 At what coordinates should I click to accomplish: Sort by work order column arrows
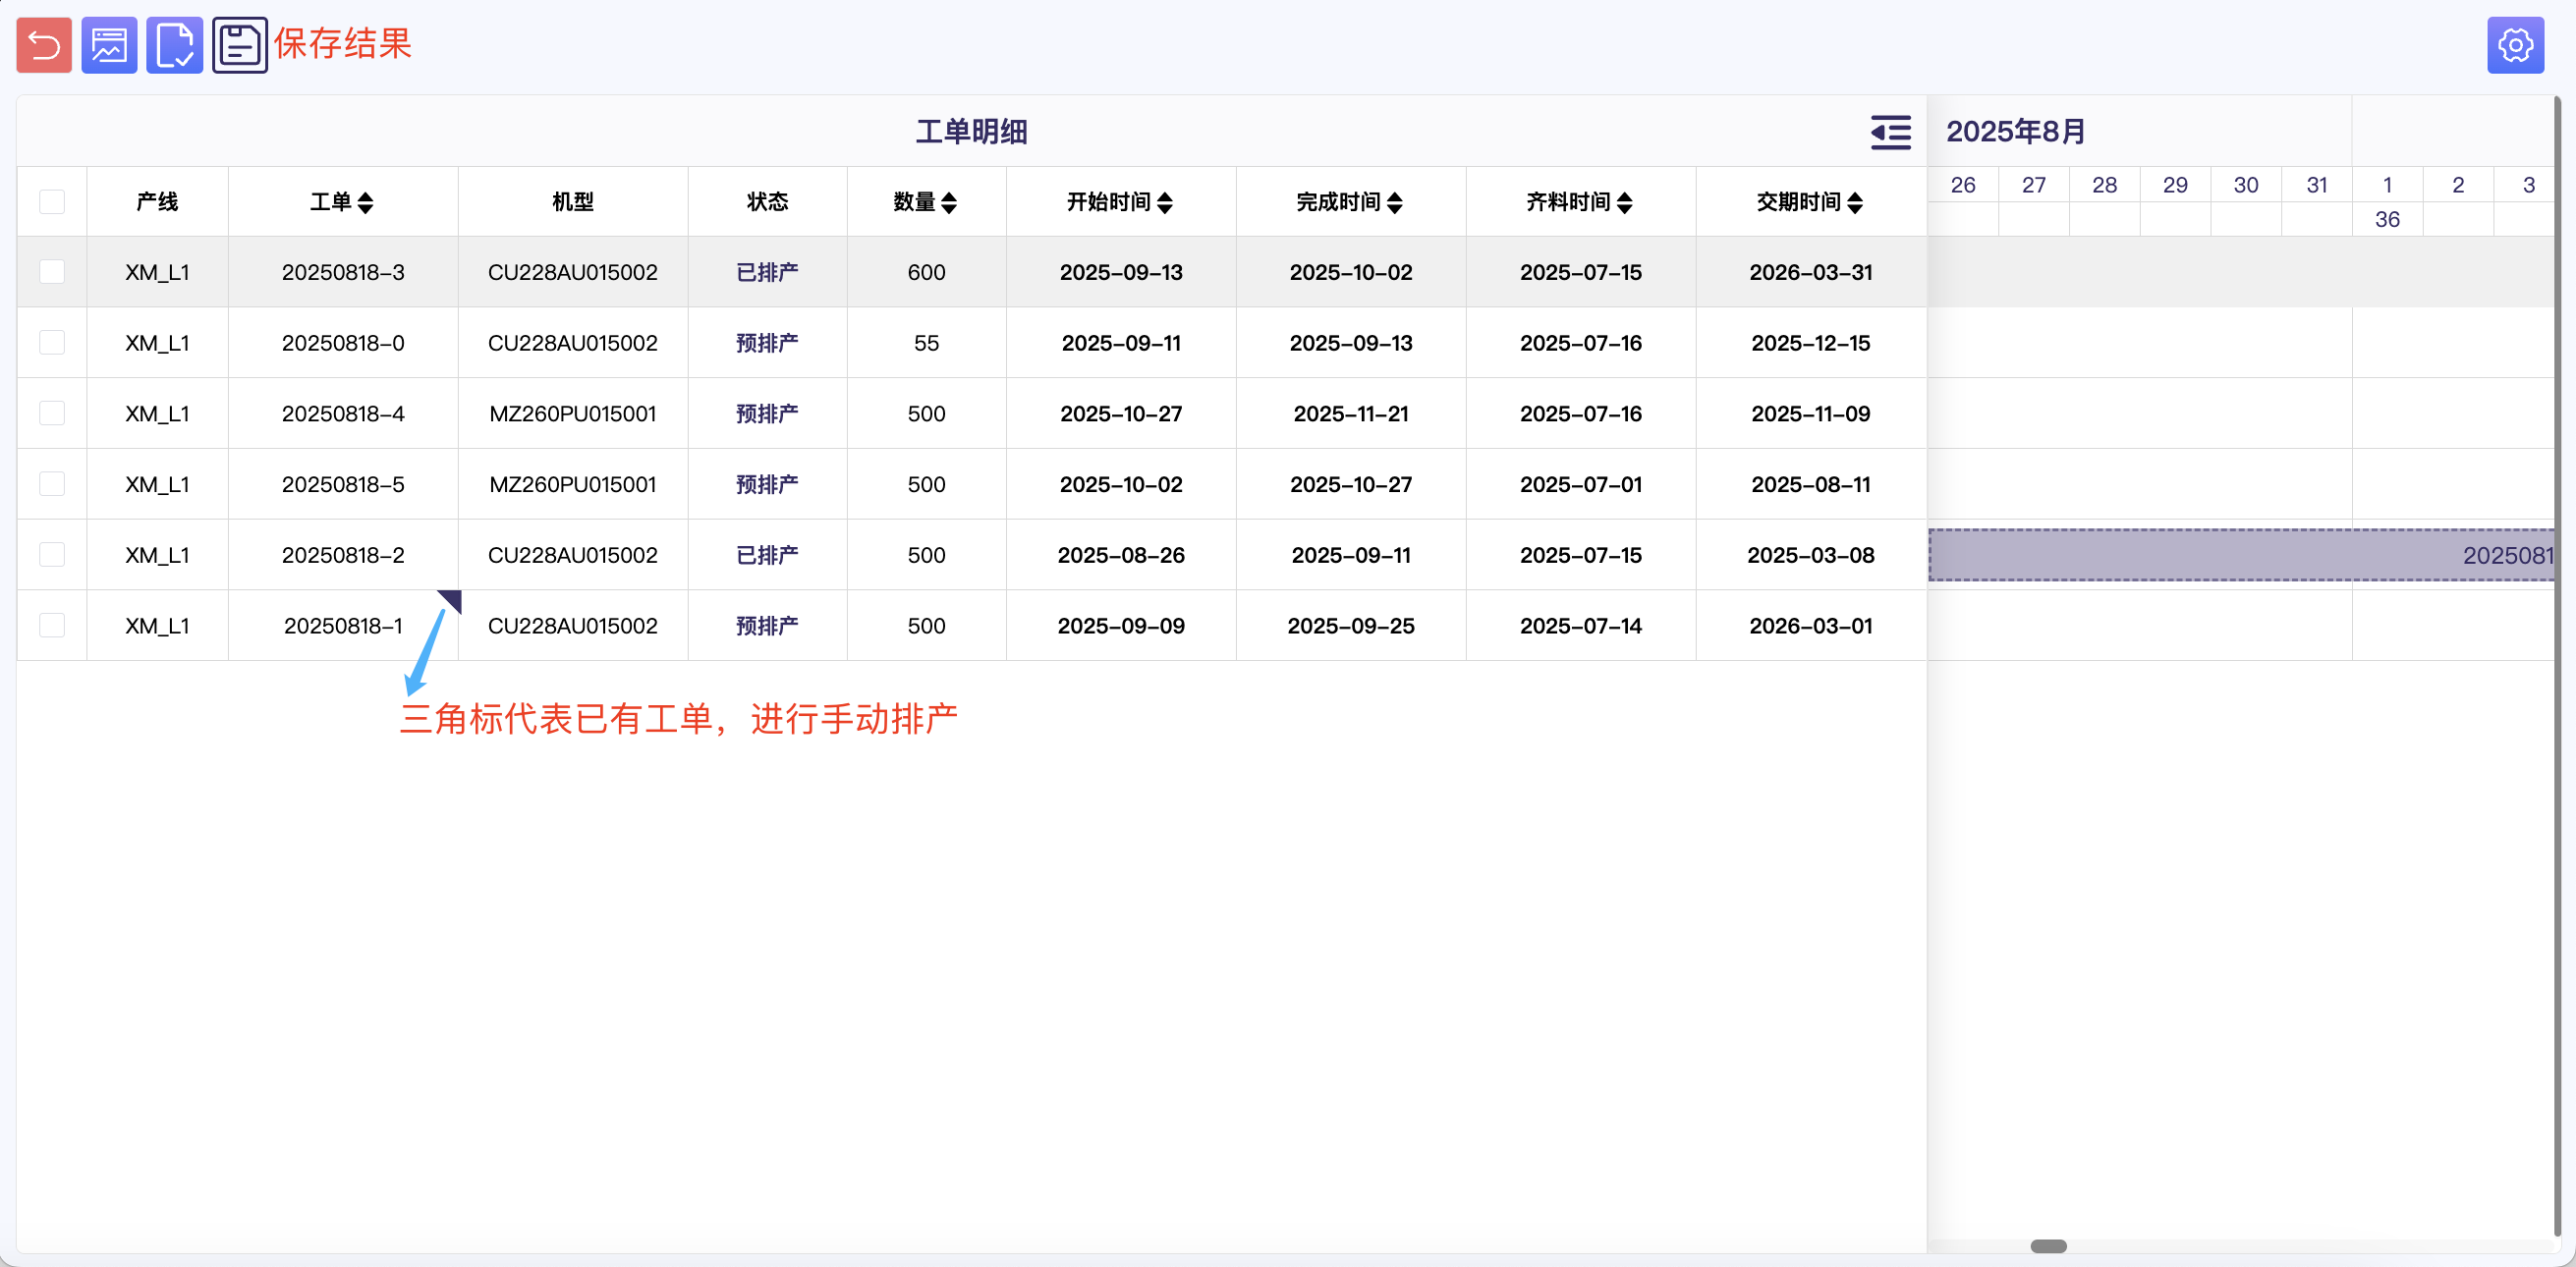[x=365, y=203]
